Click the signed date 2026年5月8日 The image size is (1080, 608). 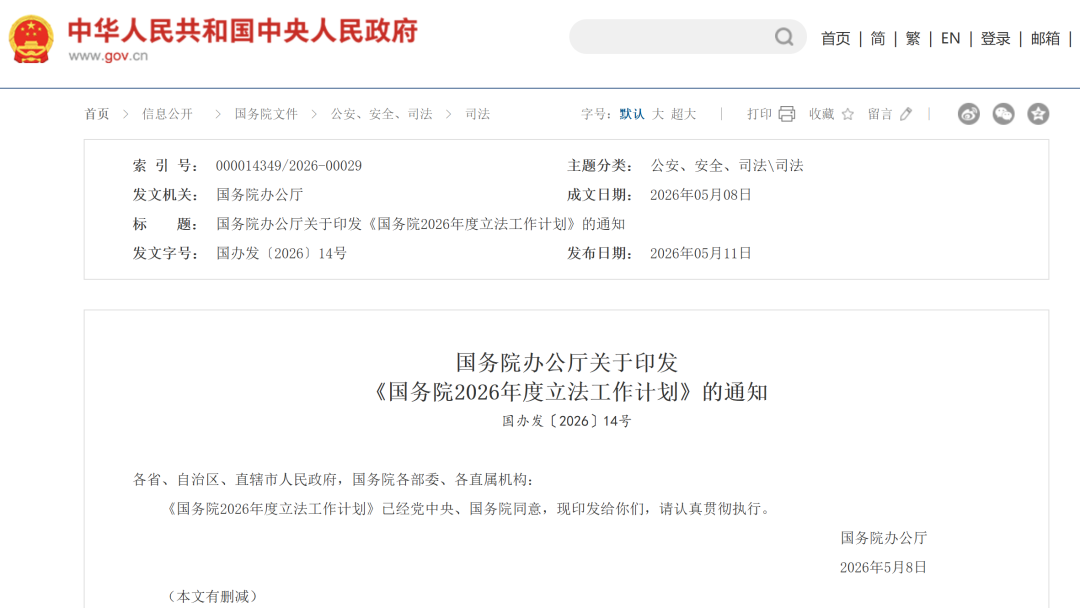click(883, 567)
